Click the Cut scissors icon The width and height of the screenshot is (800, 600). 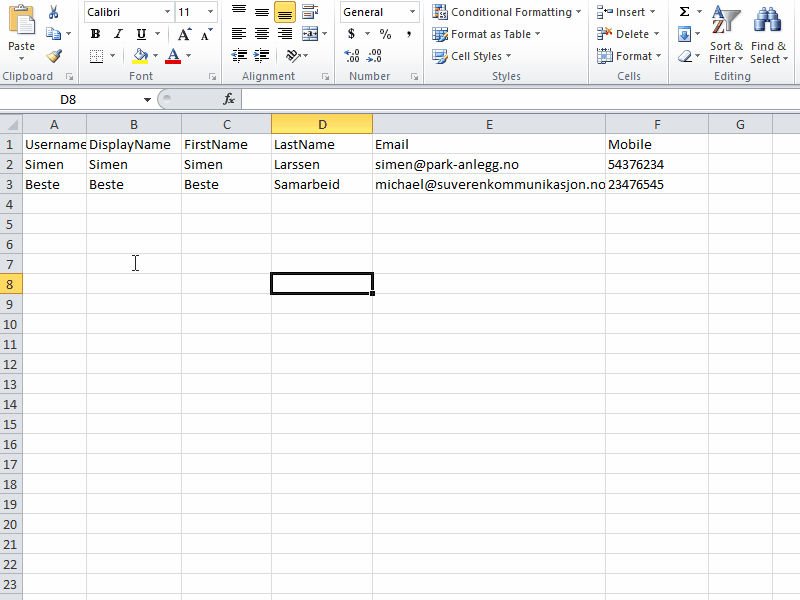point(54,12)
